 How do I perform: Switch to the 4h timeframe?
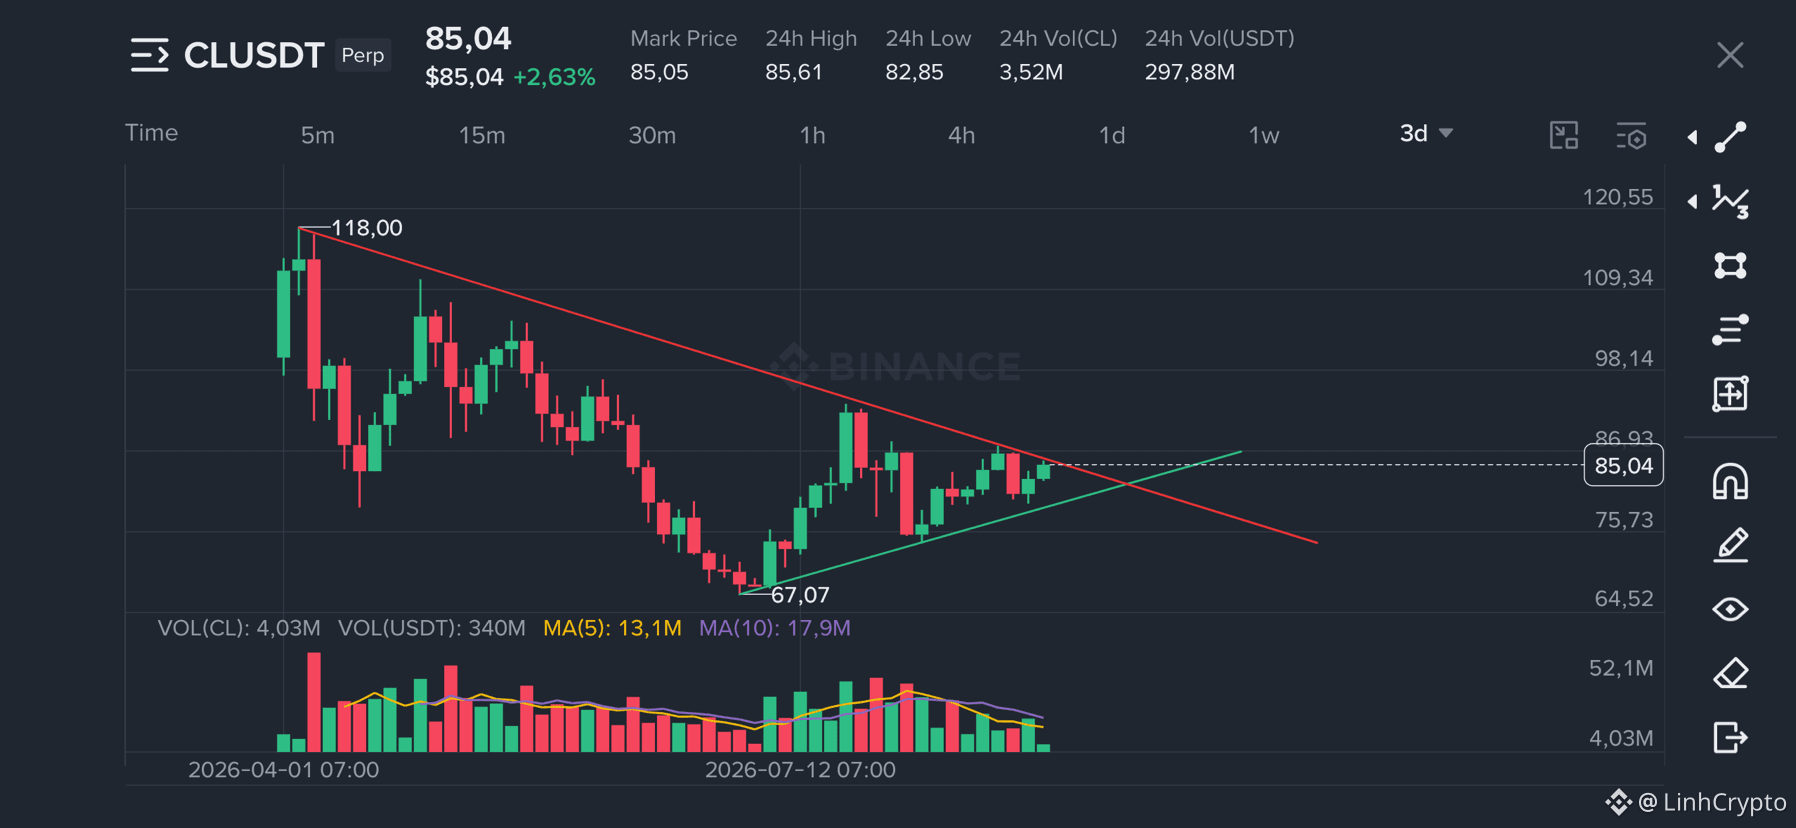[x=962, y=135]
